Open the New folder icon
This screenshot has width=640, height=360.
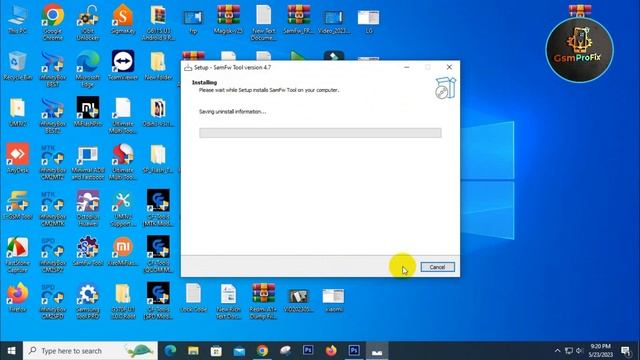(x=158, y=65)
